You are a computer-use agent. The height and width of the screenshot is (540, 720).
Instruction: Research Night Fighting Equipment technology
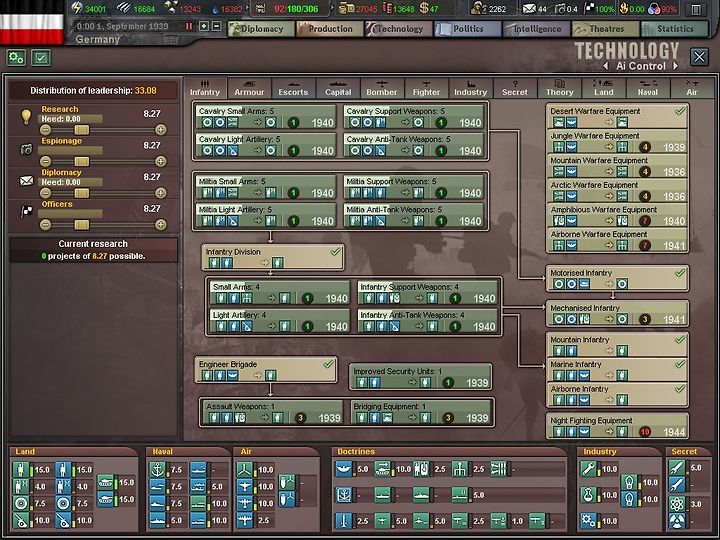click(x=617, y=426)
